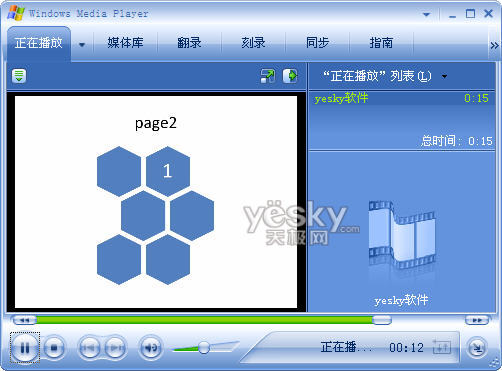Skip to the next track

coord(115,348)
